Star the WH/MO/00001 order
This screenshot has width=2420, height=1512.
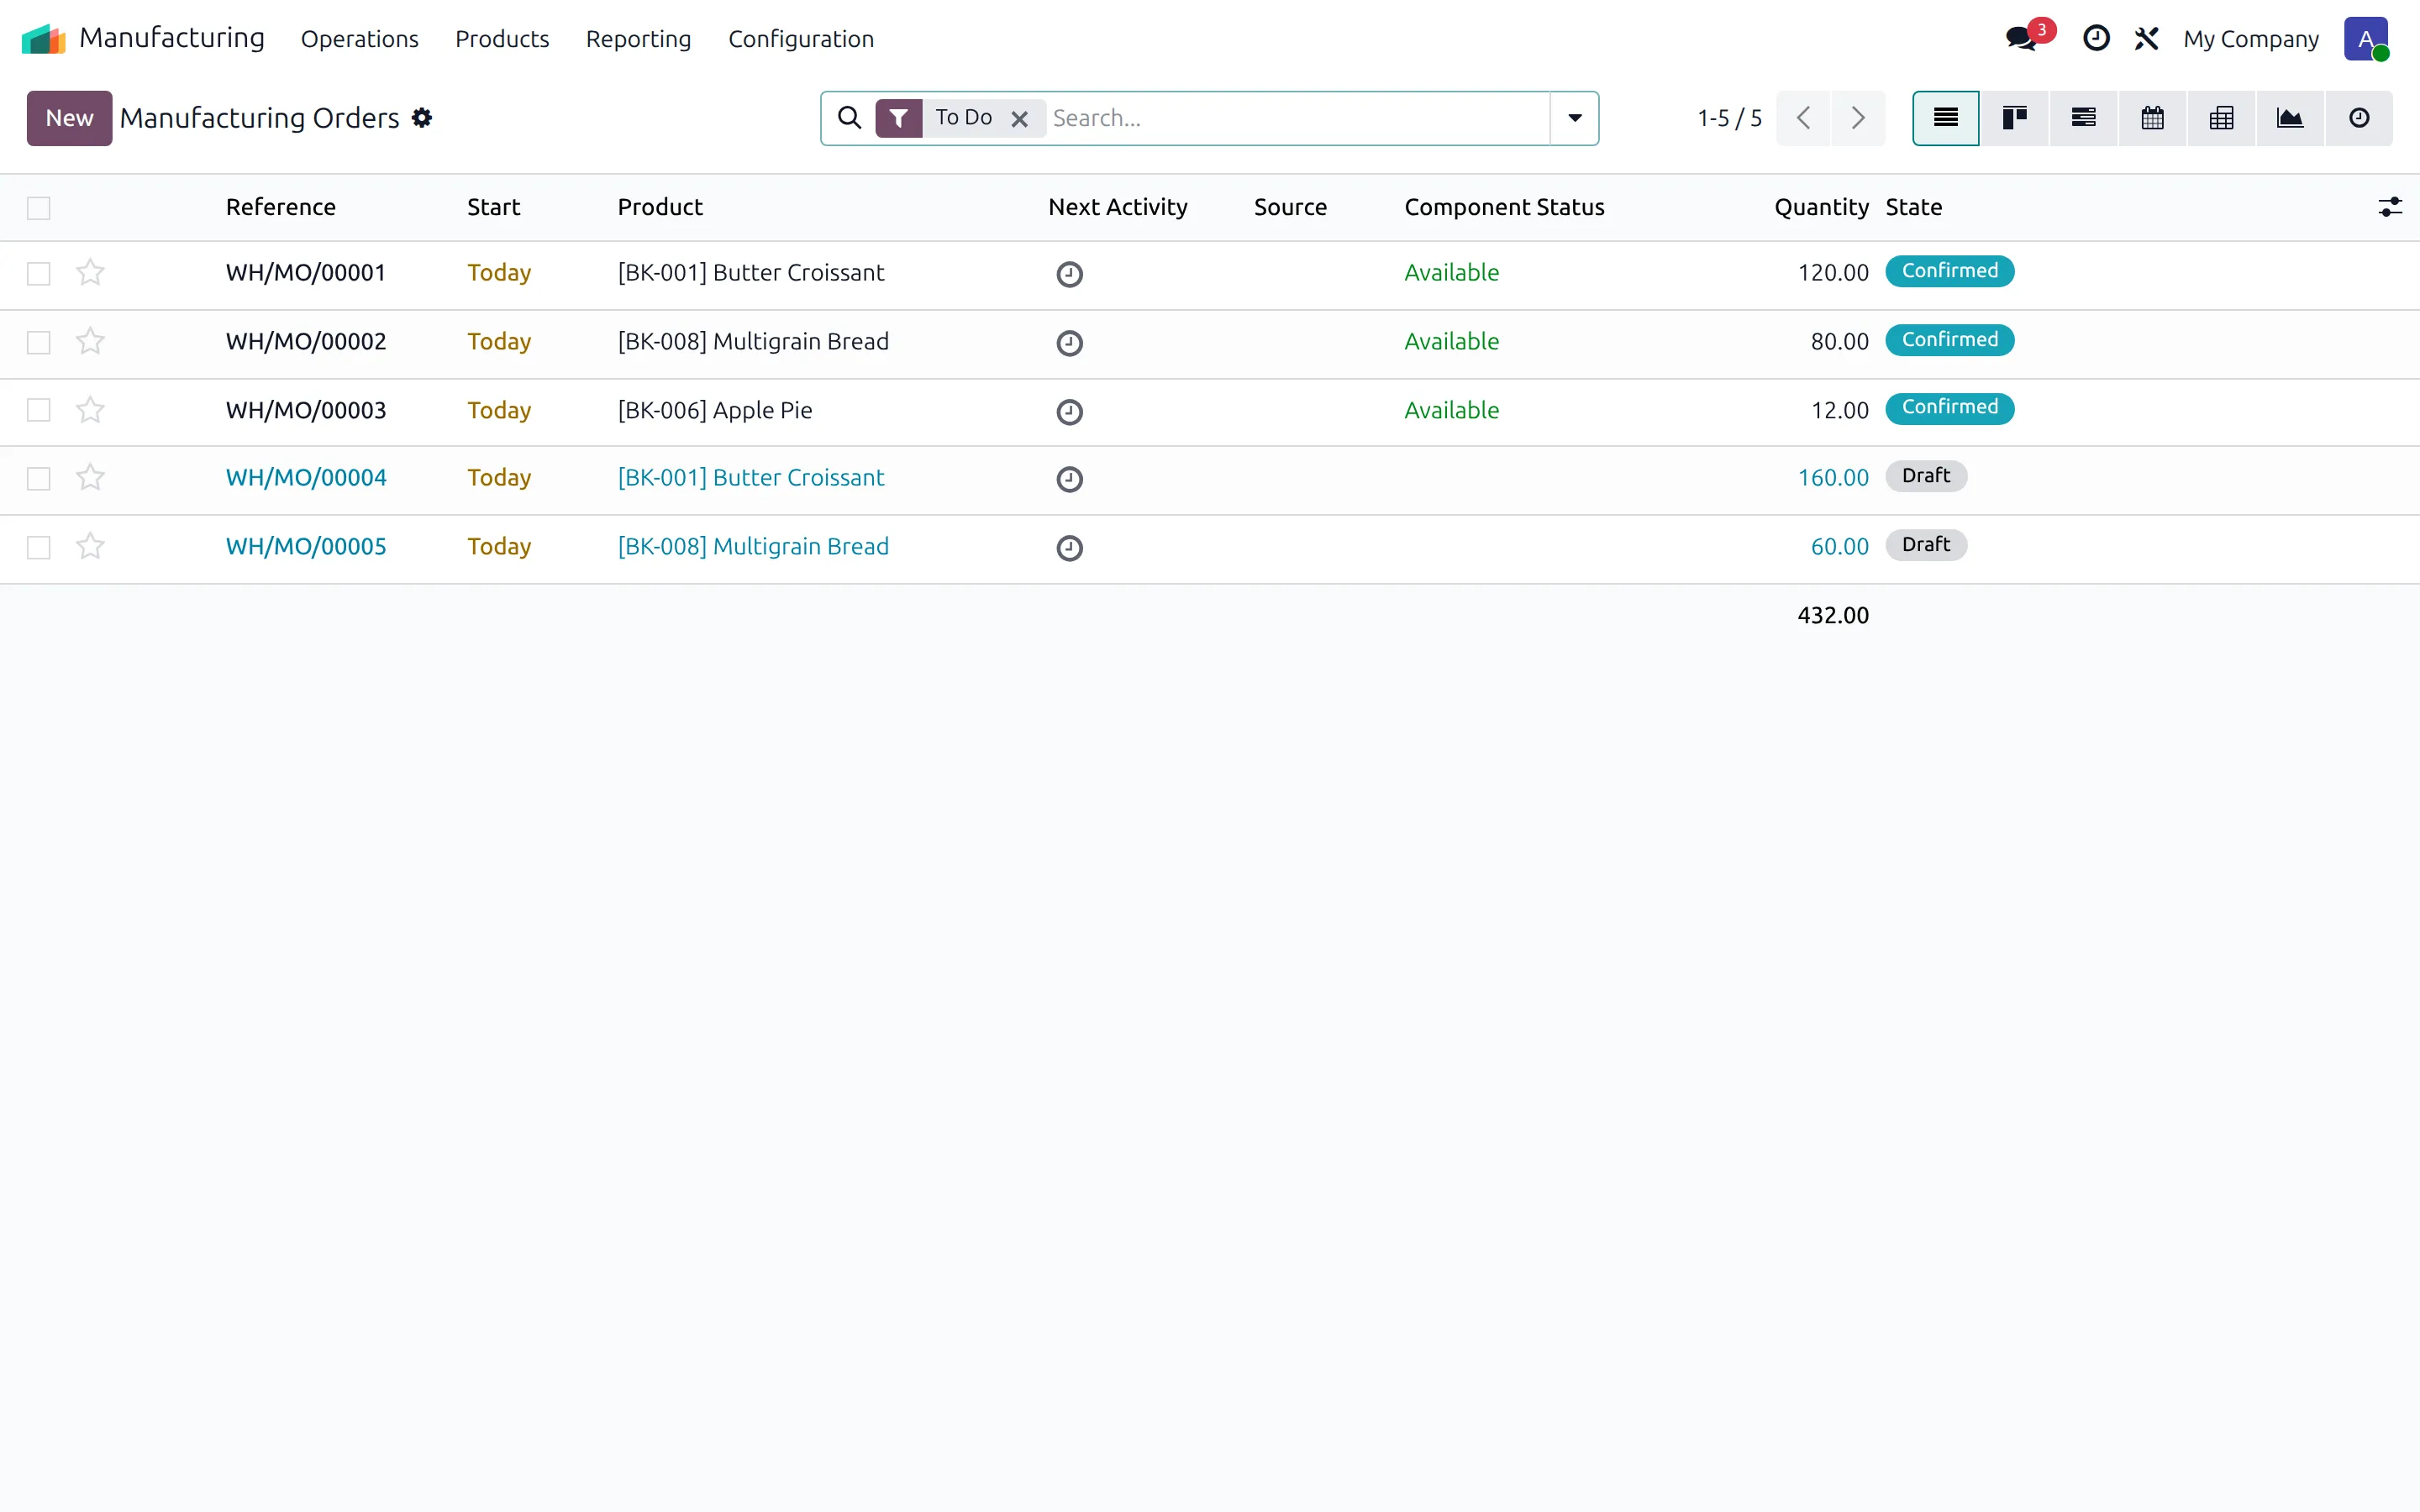[90, 272]
